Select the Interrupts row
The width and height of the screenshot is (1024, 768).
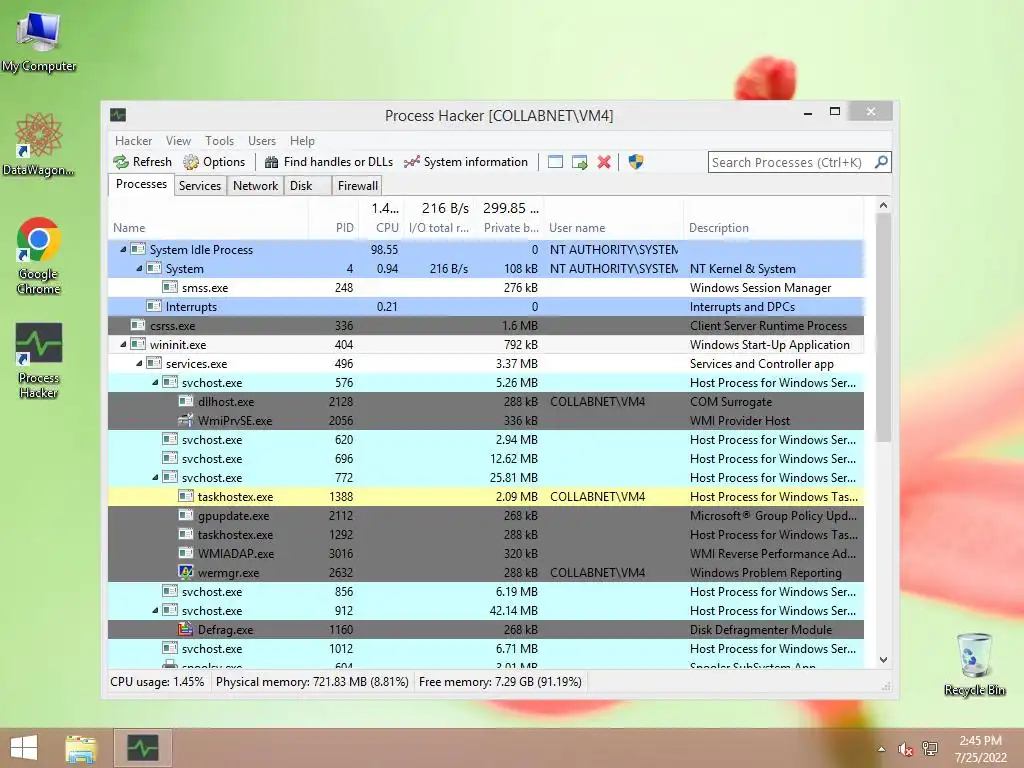coord(486,306)
